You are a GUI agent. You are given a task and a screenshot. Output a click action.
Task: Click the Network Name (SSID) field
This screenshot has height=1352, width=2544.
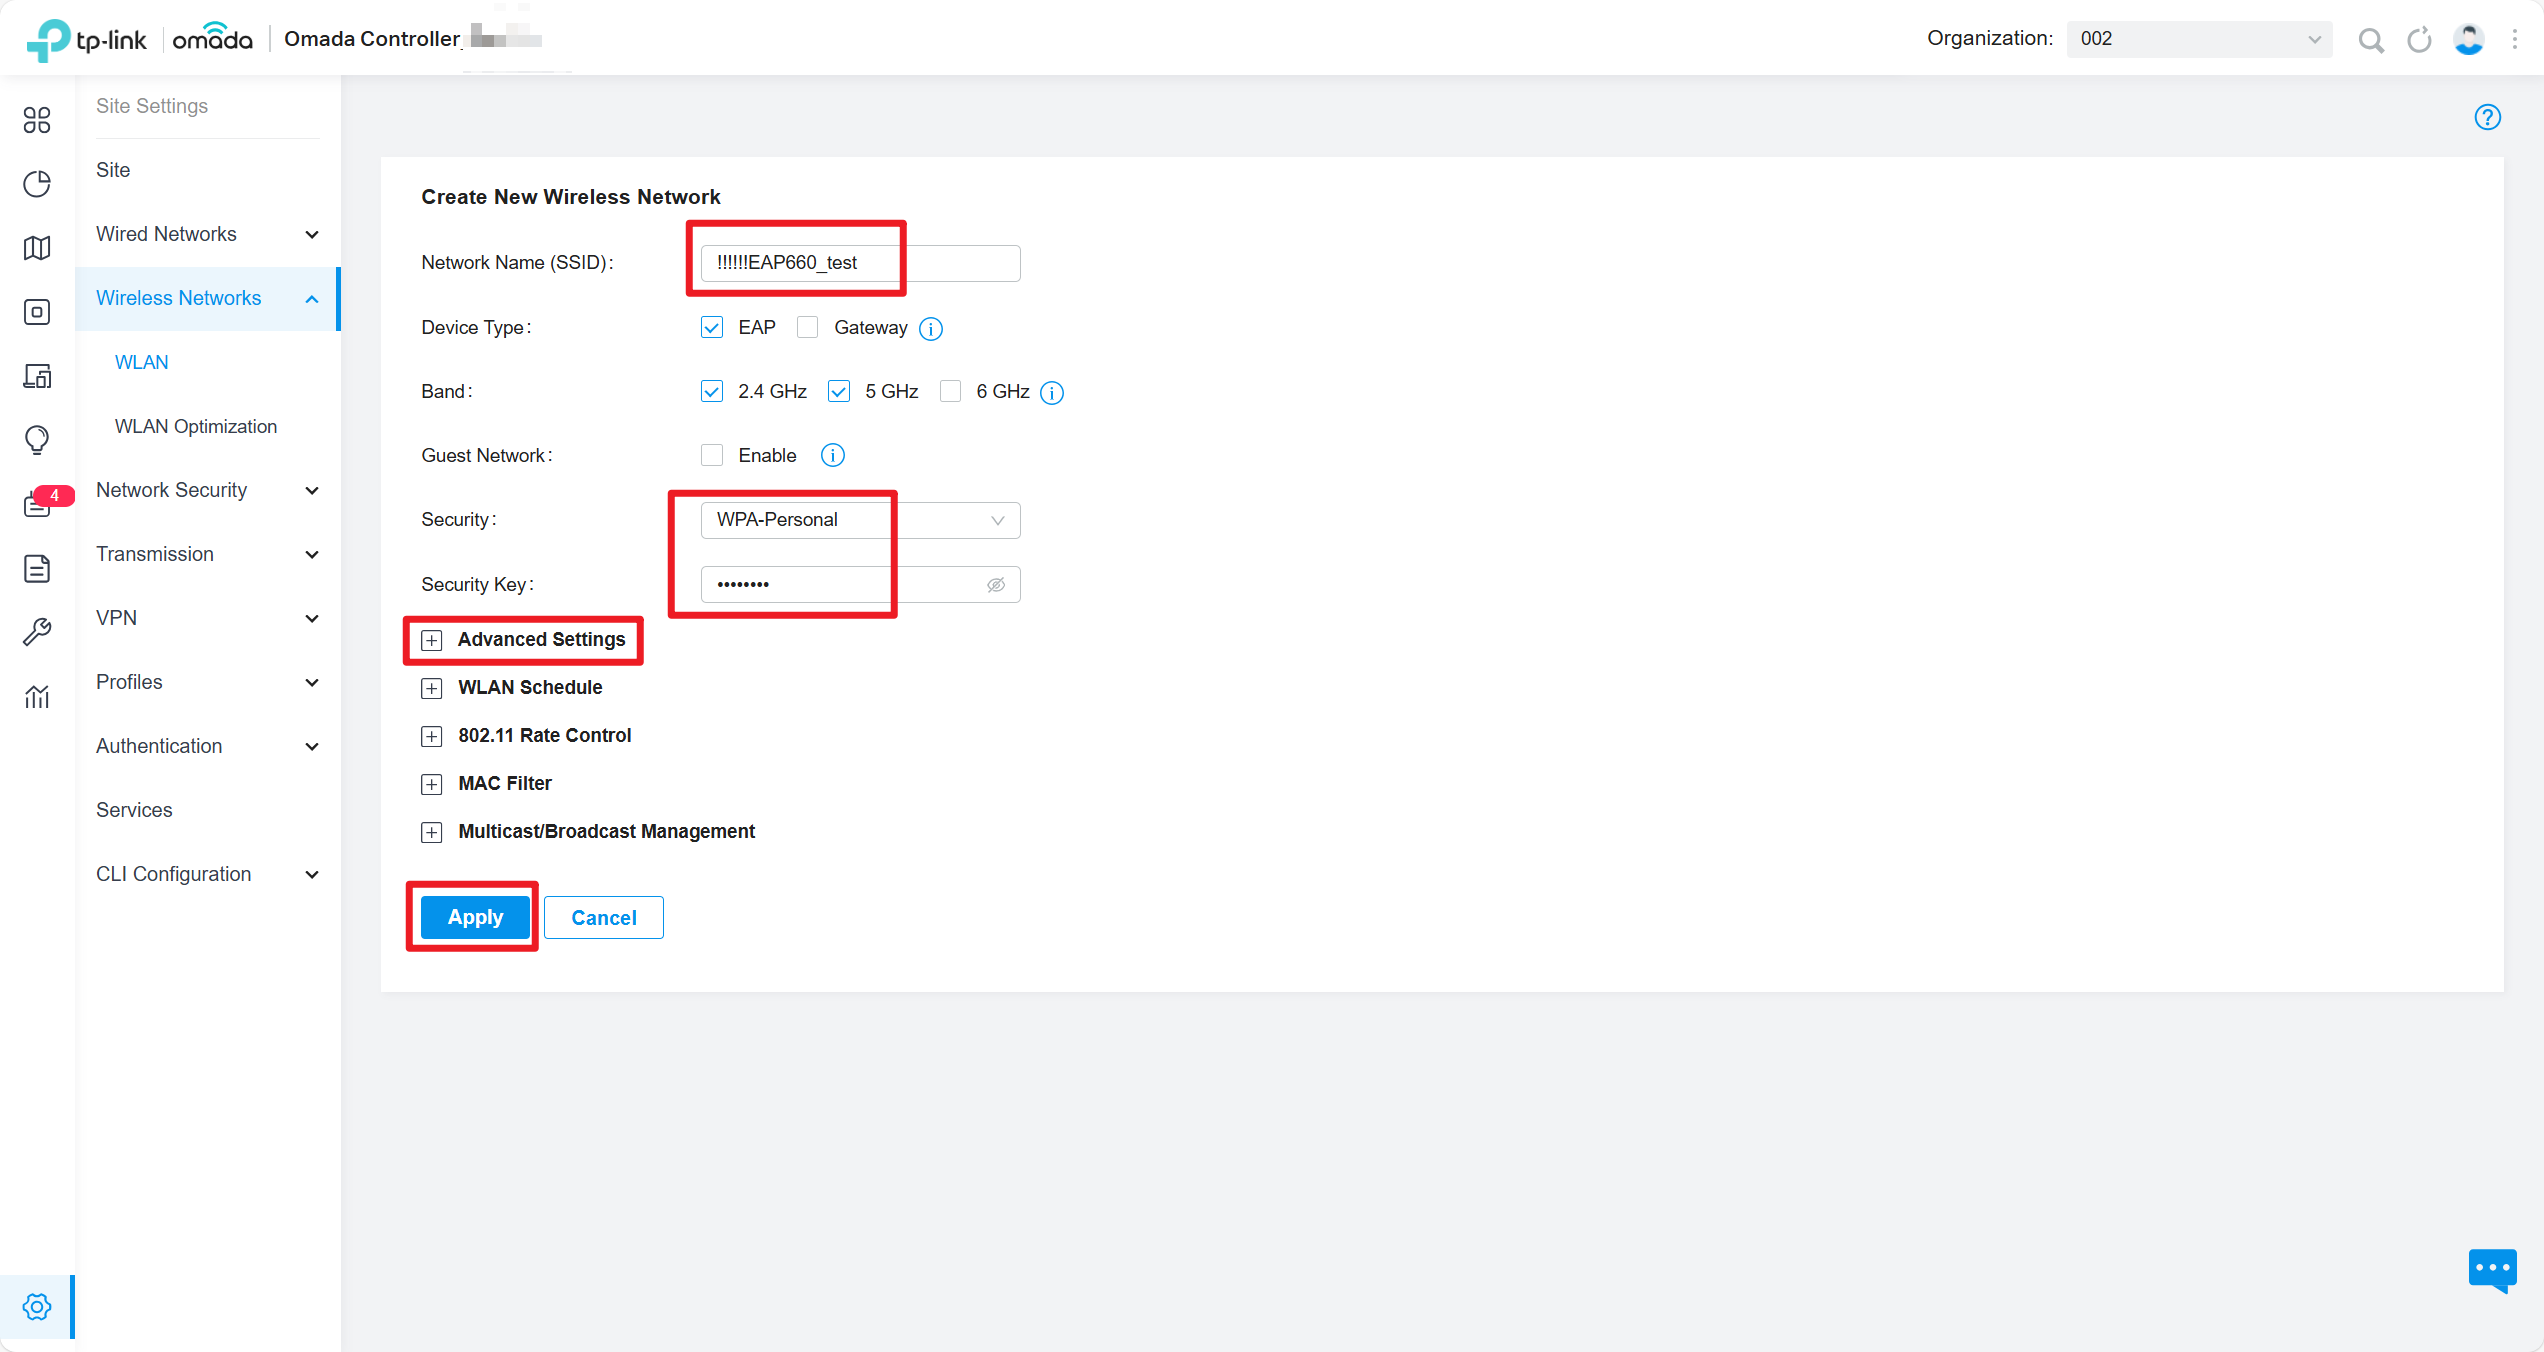[860, 263]
